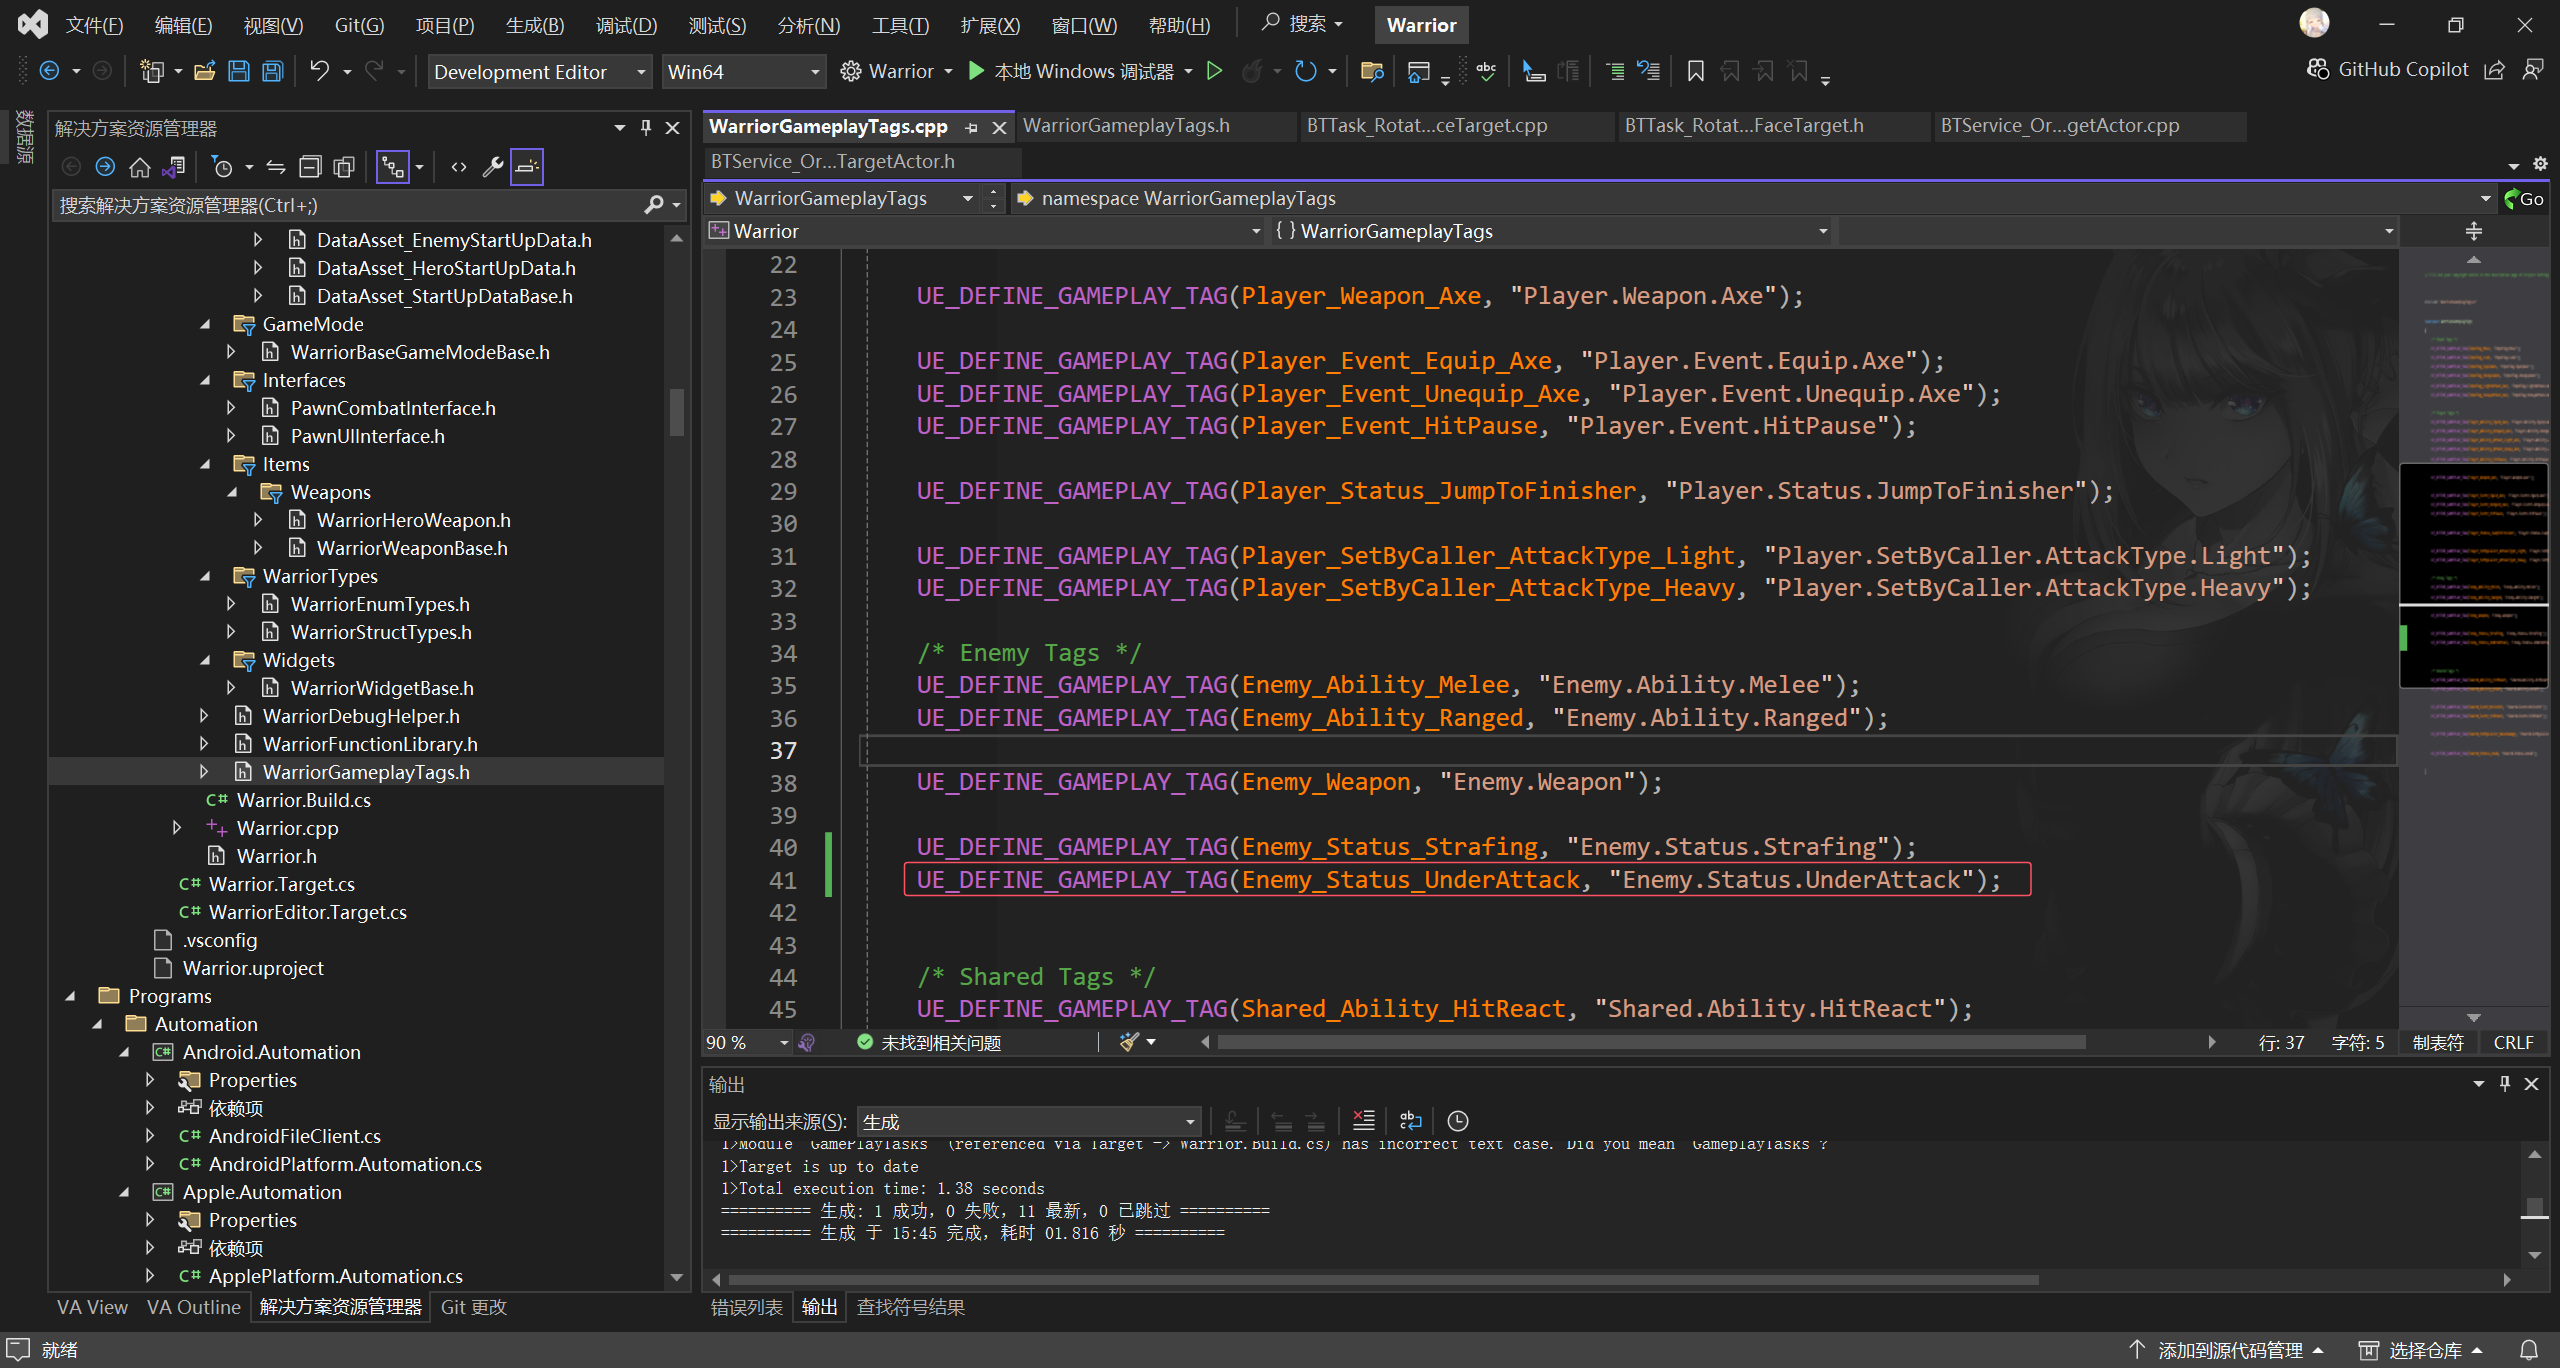Collapse the WarriorTypes folder node

click(205, 576)
